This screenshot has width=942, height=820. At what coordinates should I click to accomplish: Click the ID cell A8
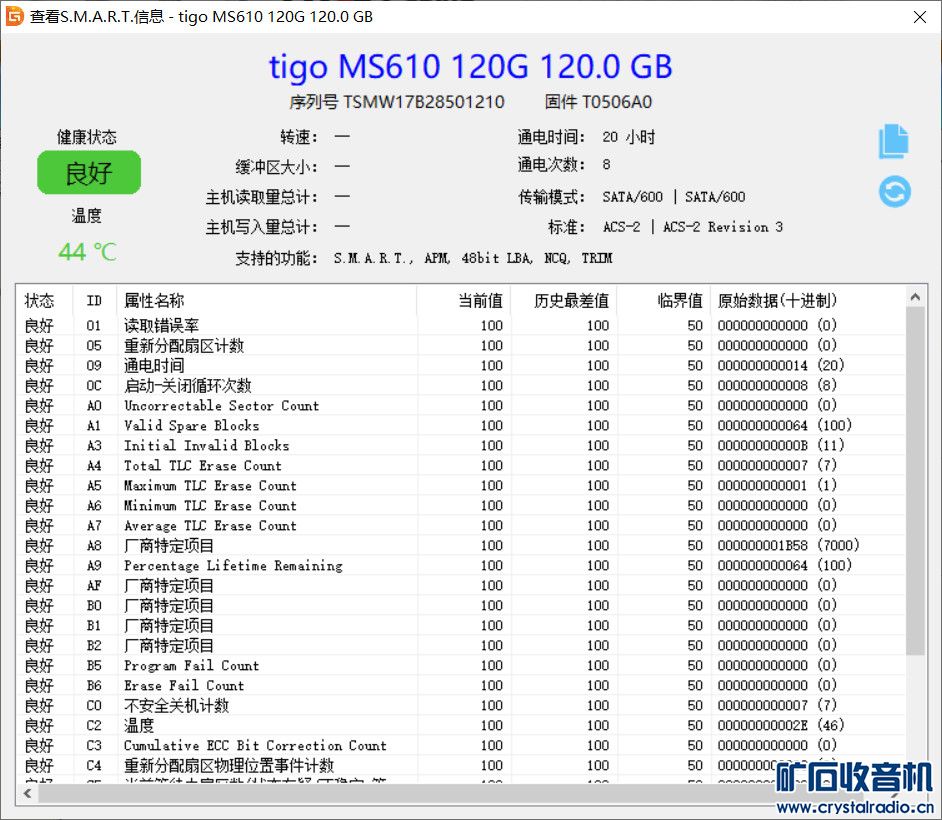94,545
